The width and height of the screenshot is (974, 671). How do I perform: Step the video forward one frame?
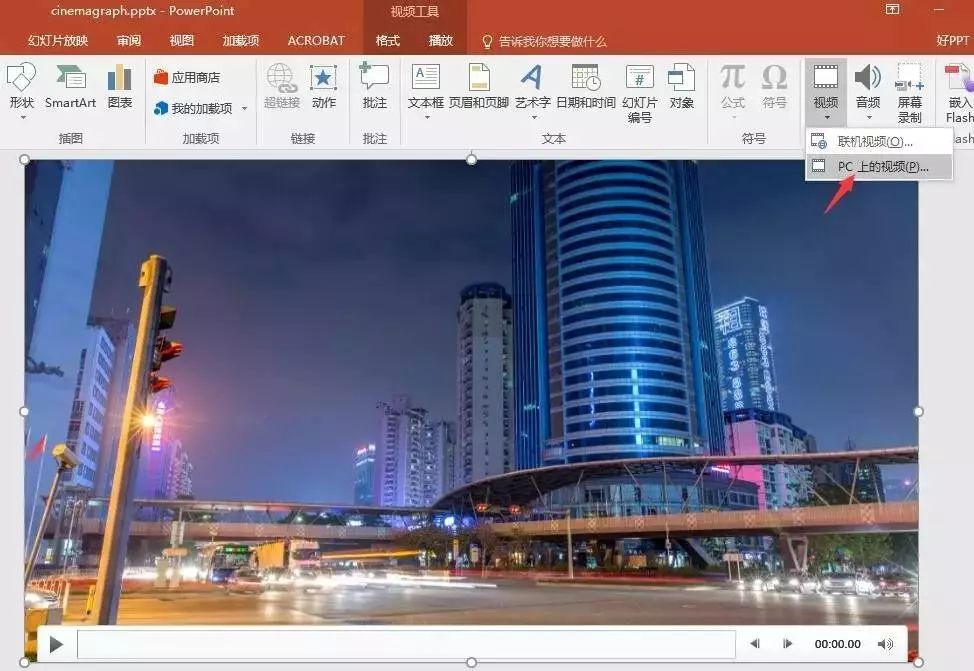click(x=787, y=644)
